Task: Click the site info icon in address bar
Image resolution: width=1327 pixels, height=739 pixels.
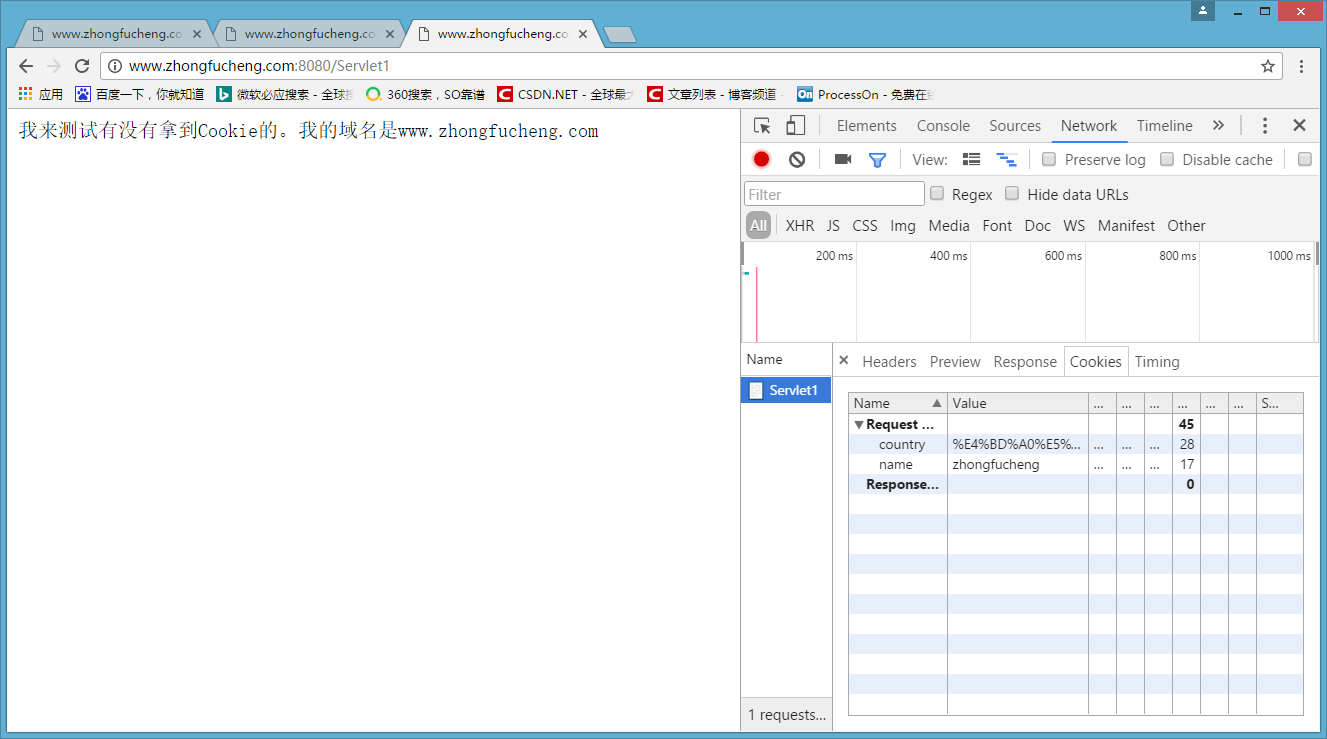Action: pyautogui.click(x=115, y=66)
